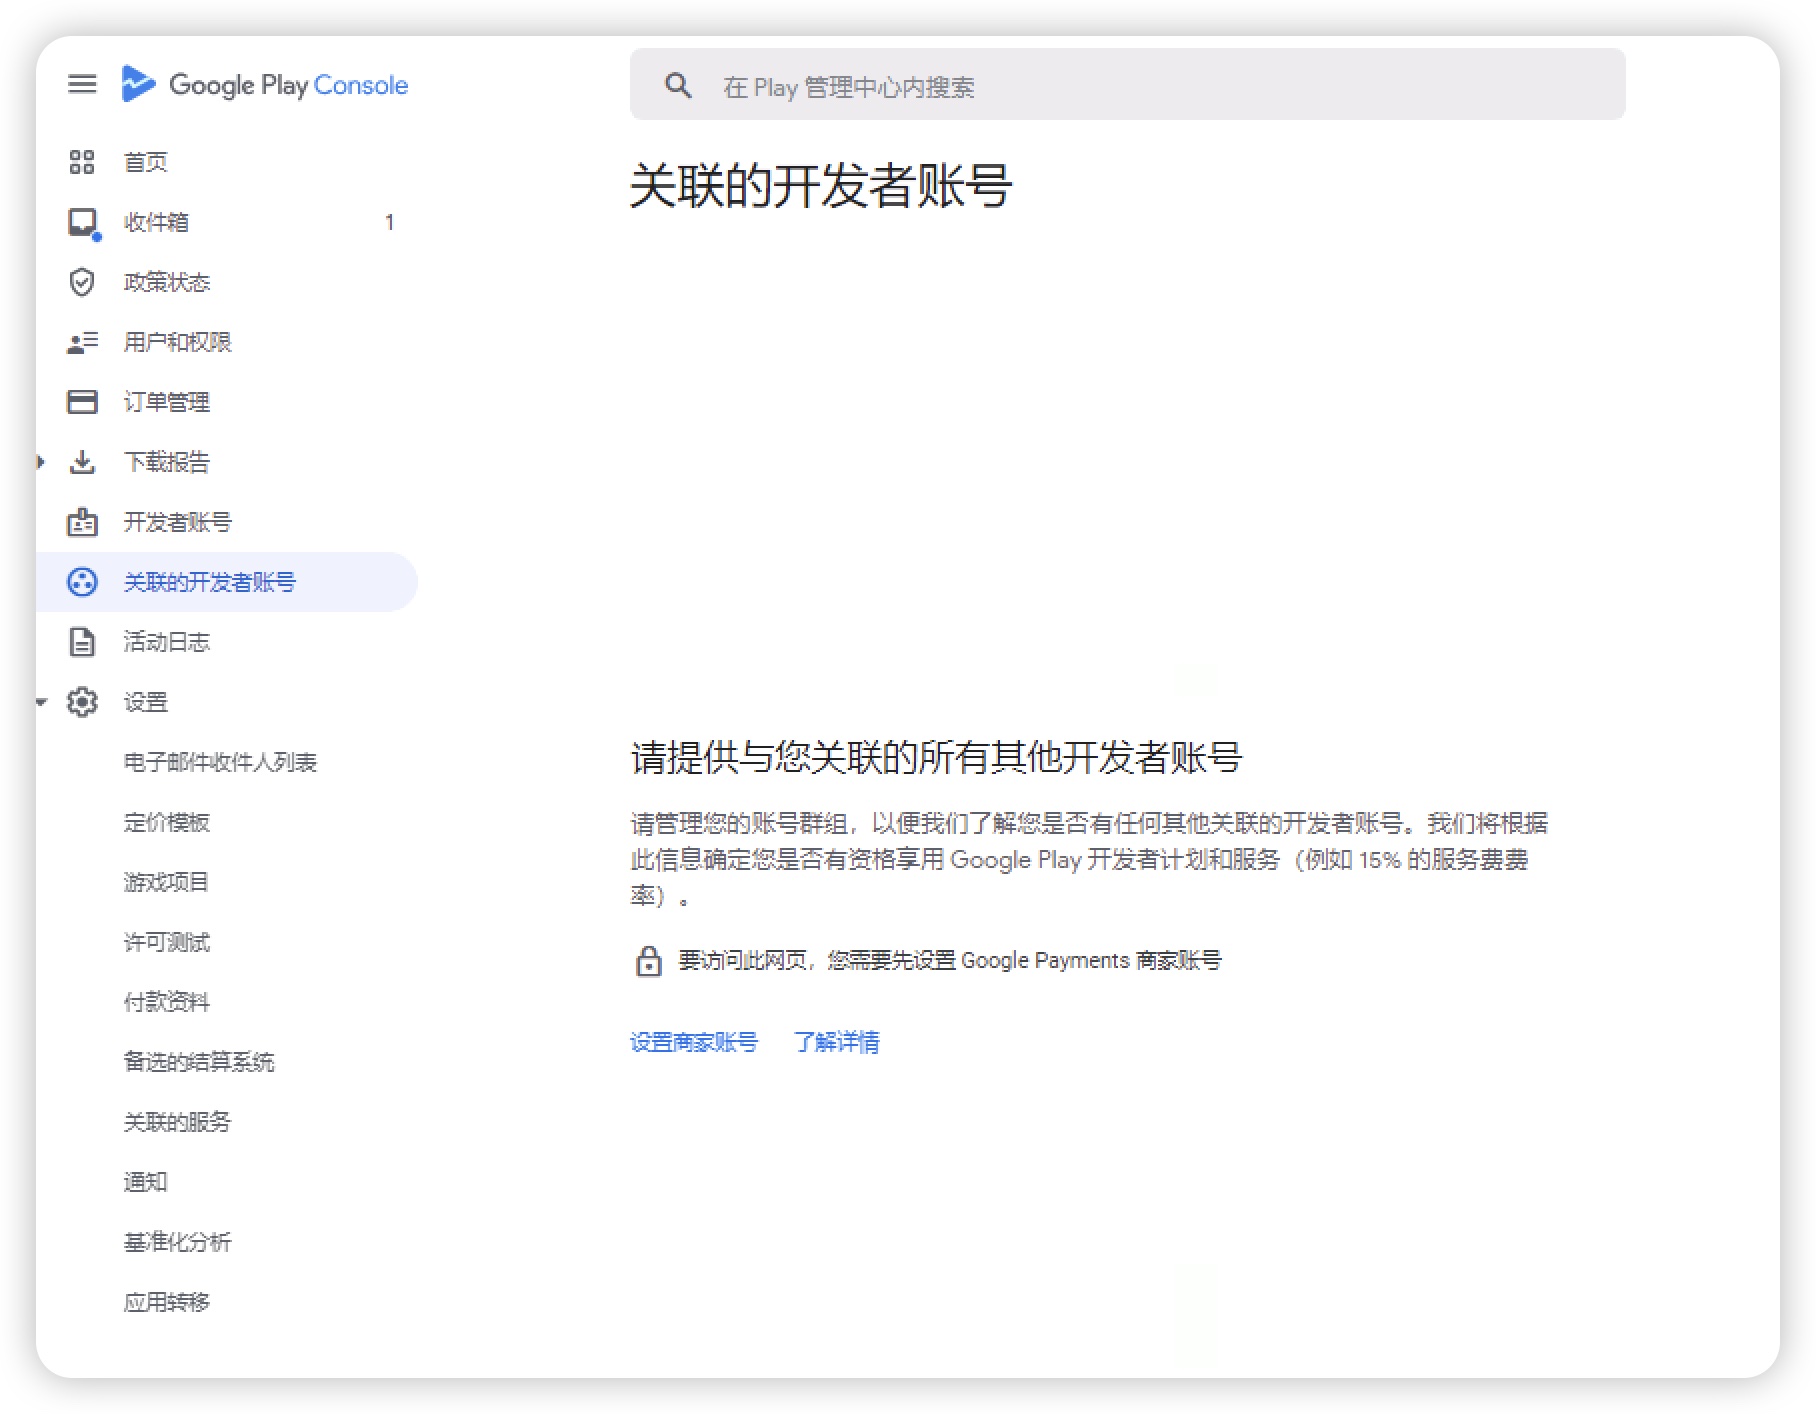The image size is (1816, 1414).
Task: Open 政策状态 page
Action: [x=167, y=282]
